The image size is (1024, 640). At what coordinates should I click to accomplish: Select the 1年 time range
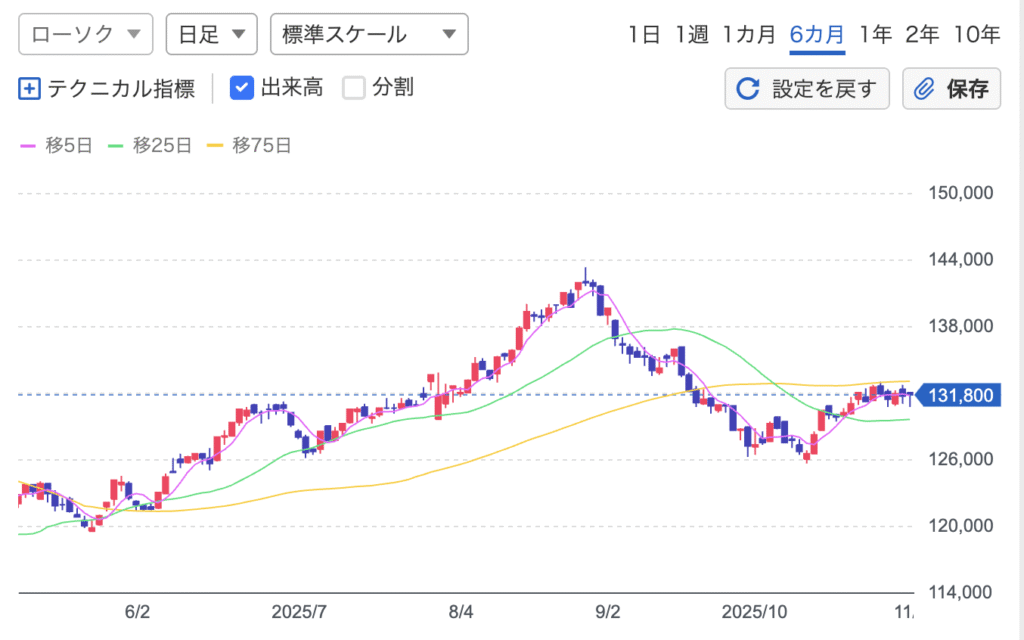pyautogui.click(x=875, y=34)
